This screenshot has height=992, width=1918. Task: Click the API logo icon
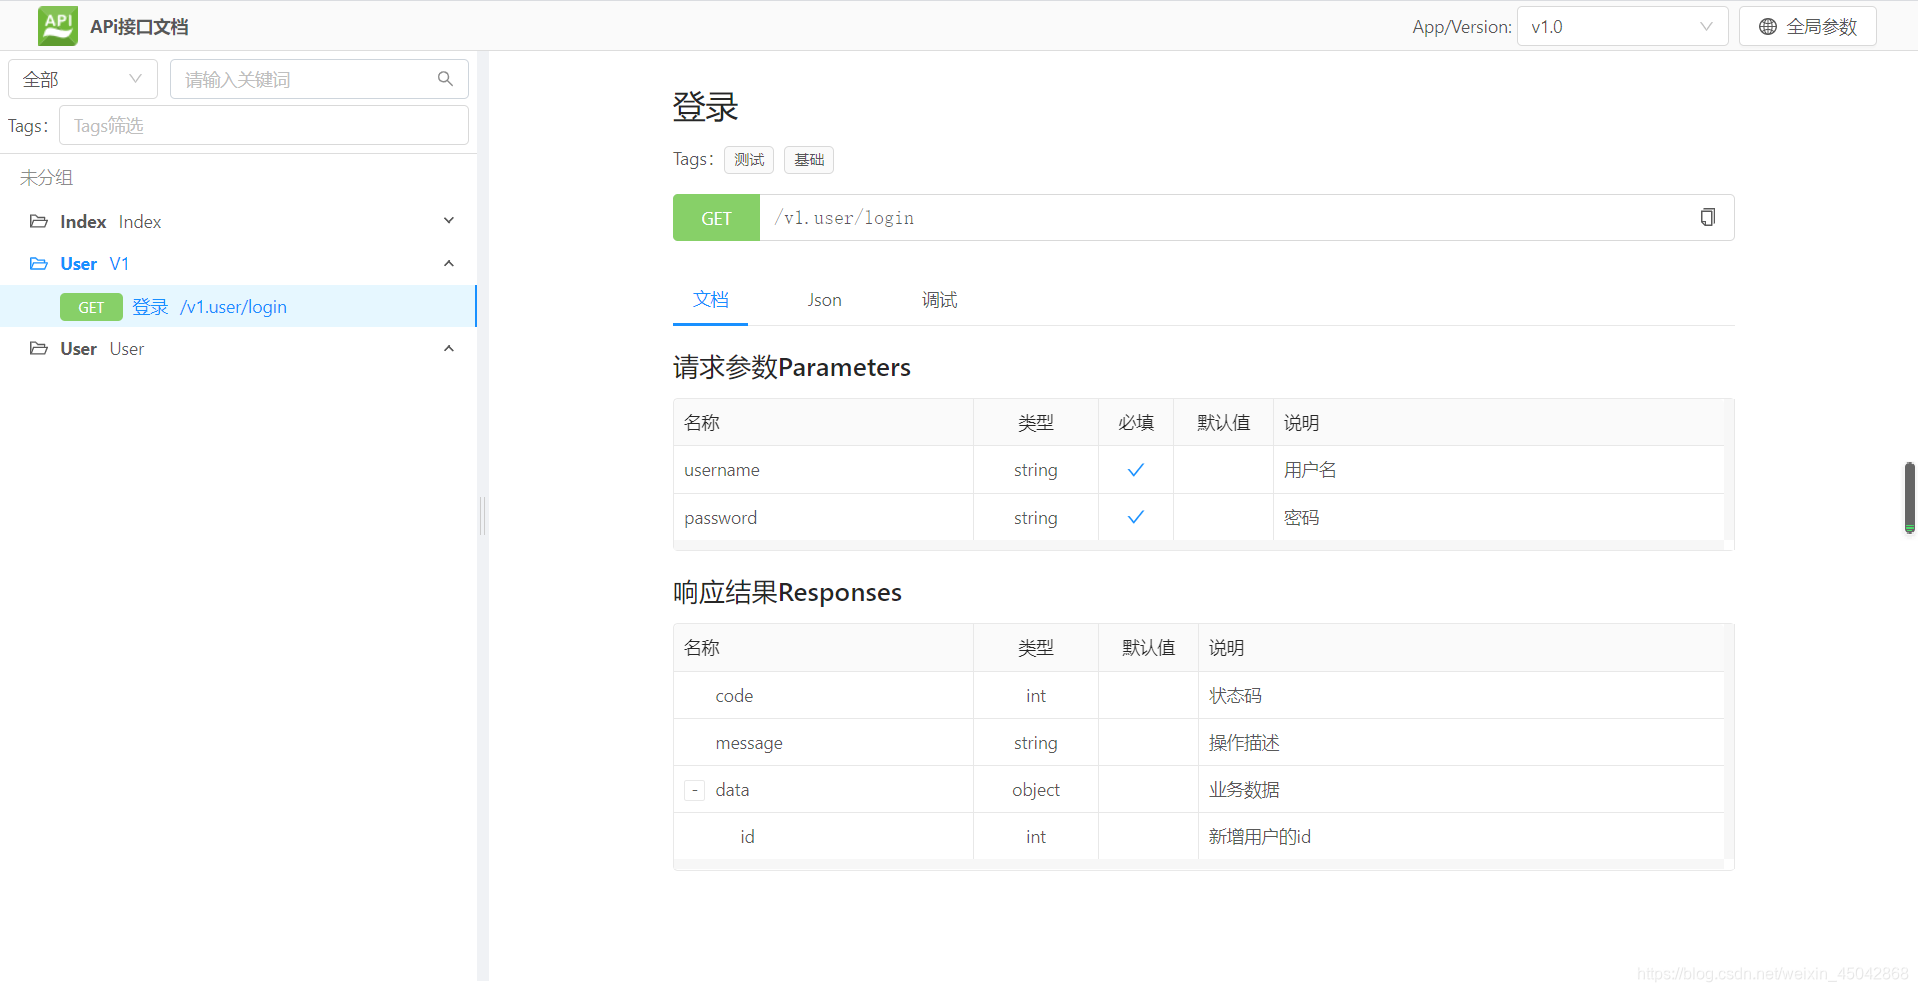57,26
